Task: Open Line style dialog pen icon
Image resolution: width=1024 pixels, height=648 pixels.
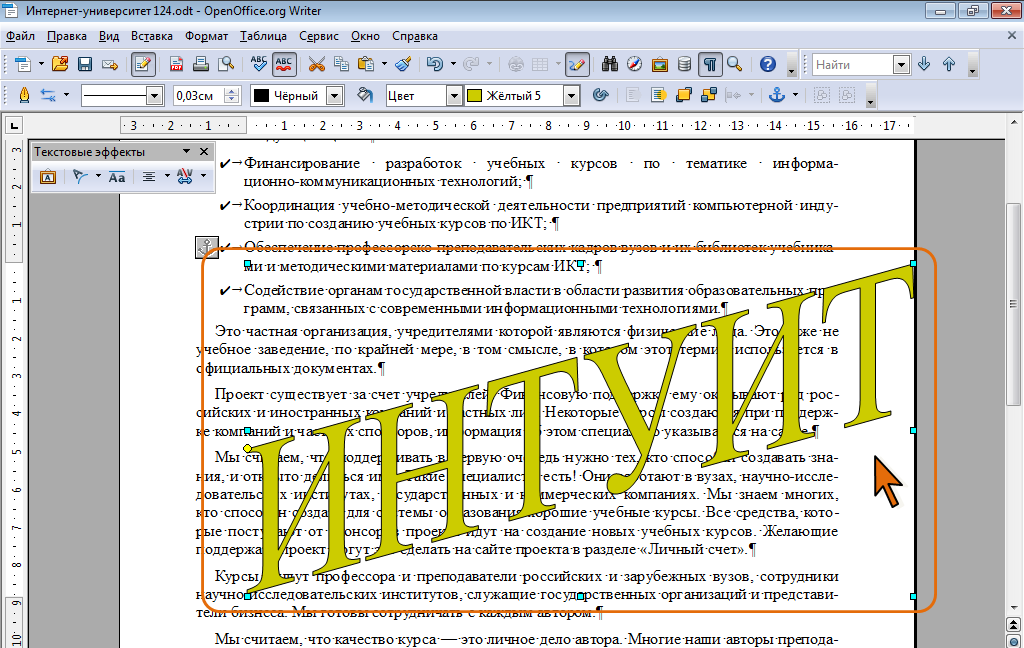Action: coord(24,95)
